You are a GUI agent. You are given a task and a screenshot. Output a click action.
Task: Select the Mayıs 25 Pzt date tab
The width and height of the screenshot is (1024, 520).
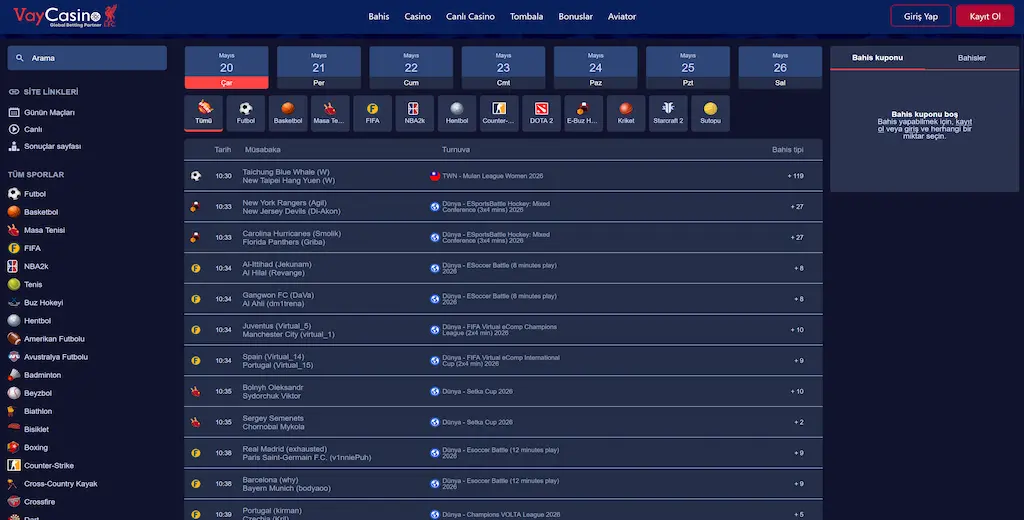[x=688, y=67]
